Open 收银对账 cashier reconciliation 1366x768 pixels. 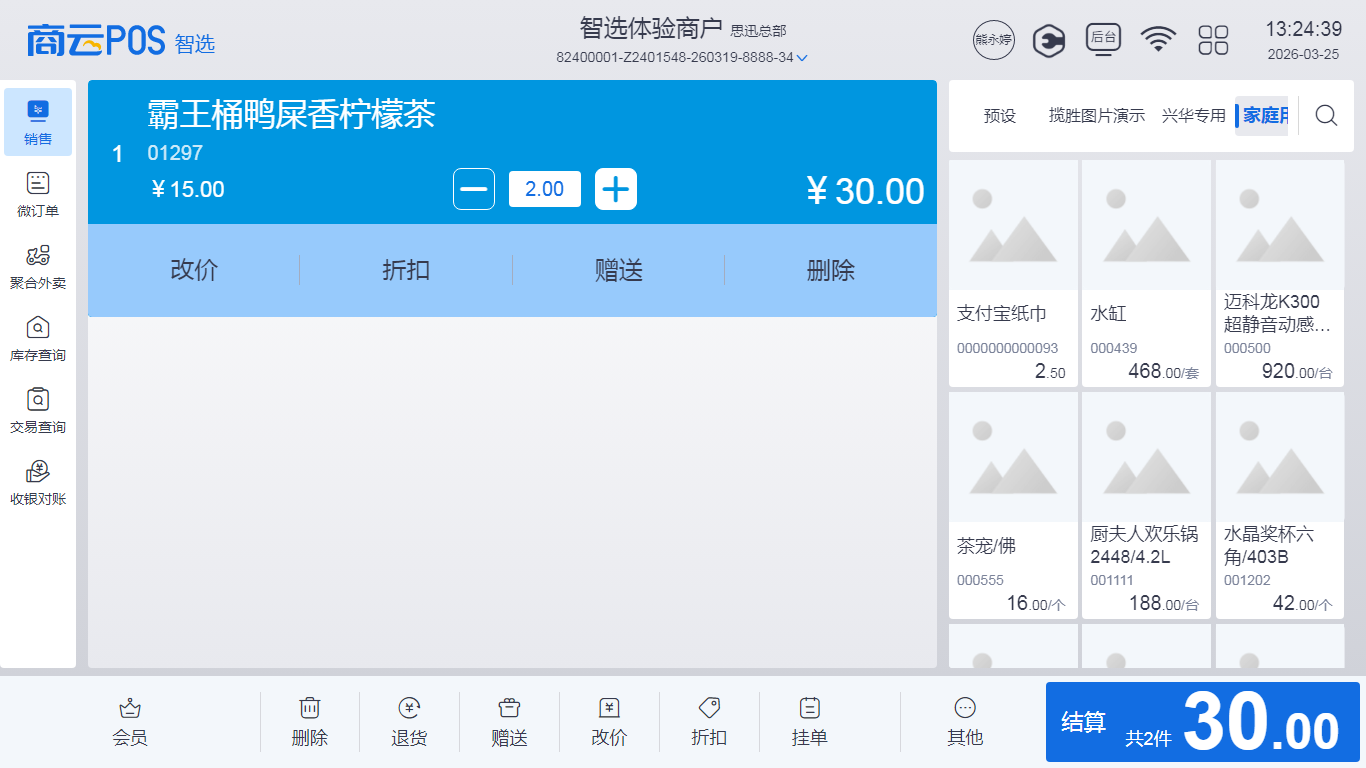pos(38,482)
